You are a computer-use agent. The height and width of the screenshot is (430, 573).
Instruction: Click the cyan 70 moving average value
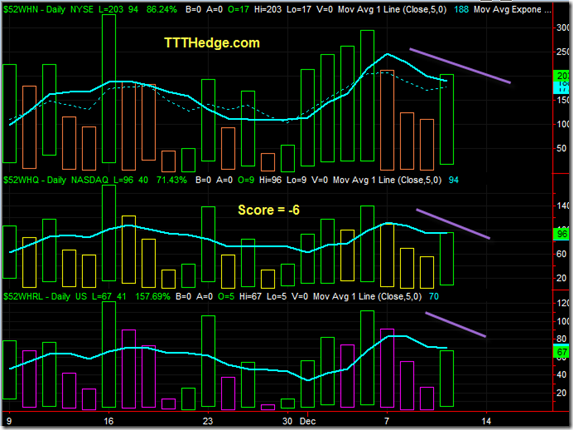click(434, 296)
